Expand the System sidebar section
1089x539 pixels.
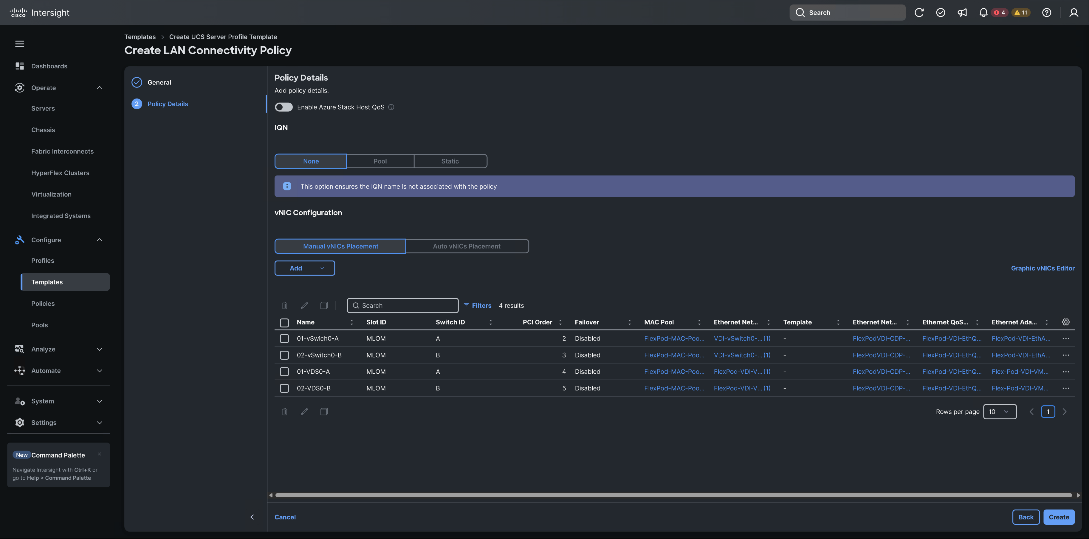click(x=99, y=401)
